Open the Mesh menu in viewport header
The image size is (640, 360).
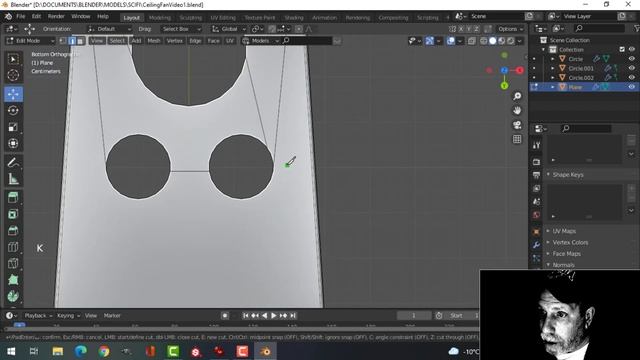click(153, 41)
